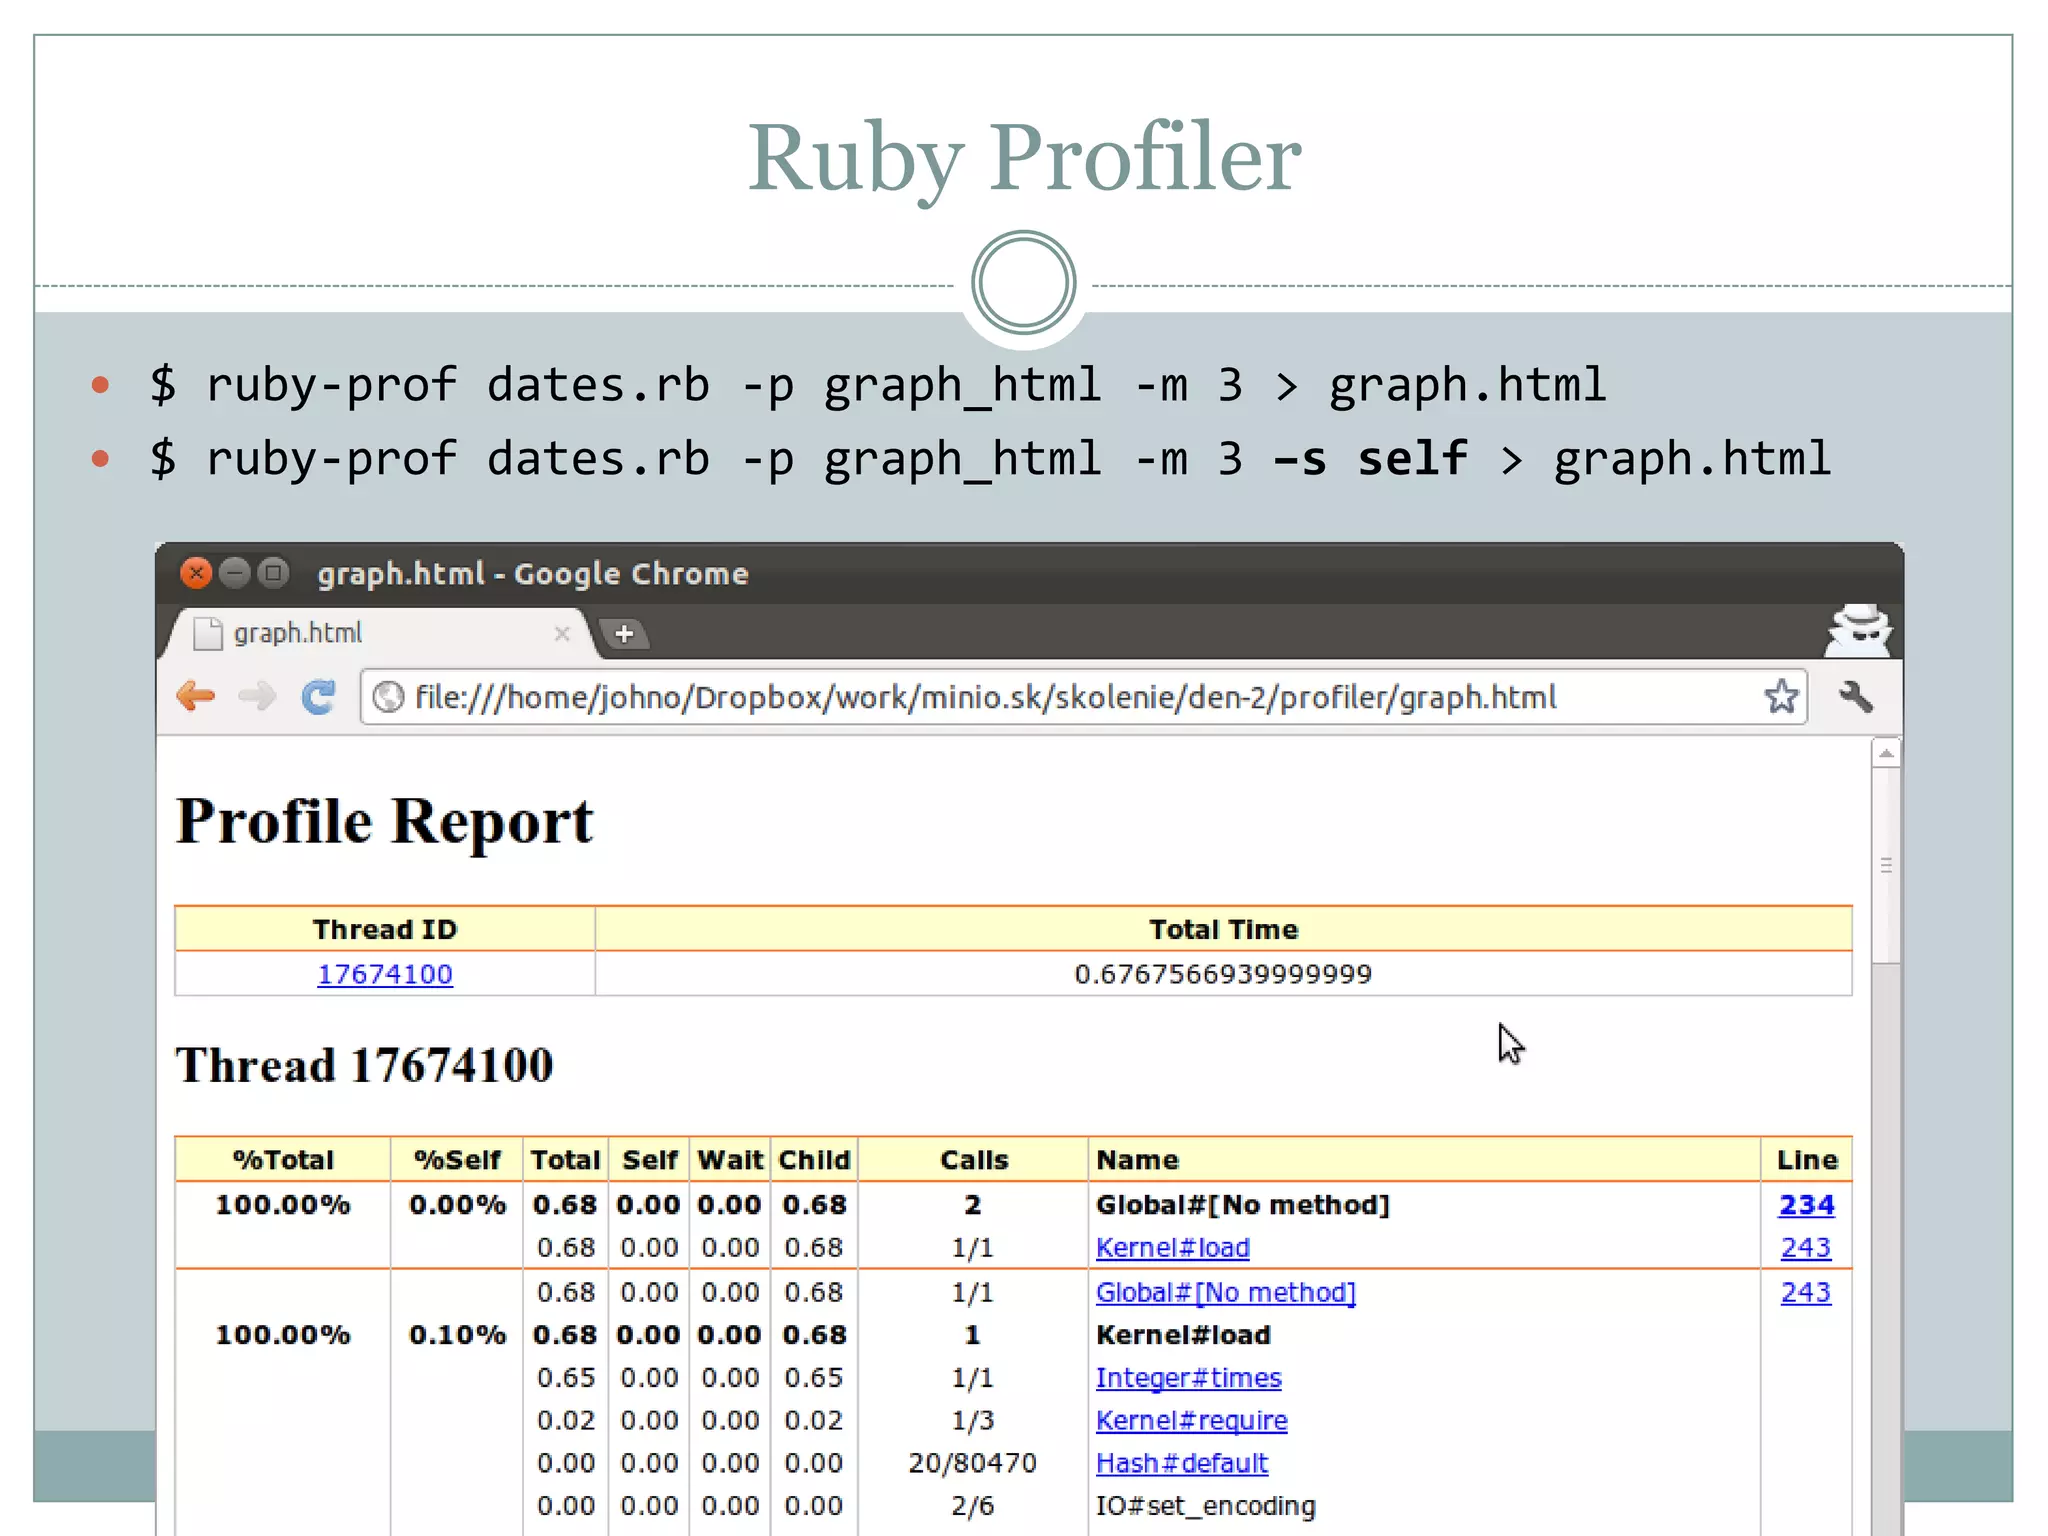Close the graph.html tab using its X
The image size is (2048, 1536).
(x=562, y=633)
